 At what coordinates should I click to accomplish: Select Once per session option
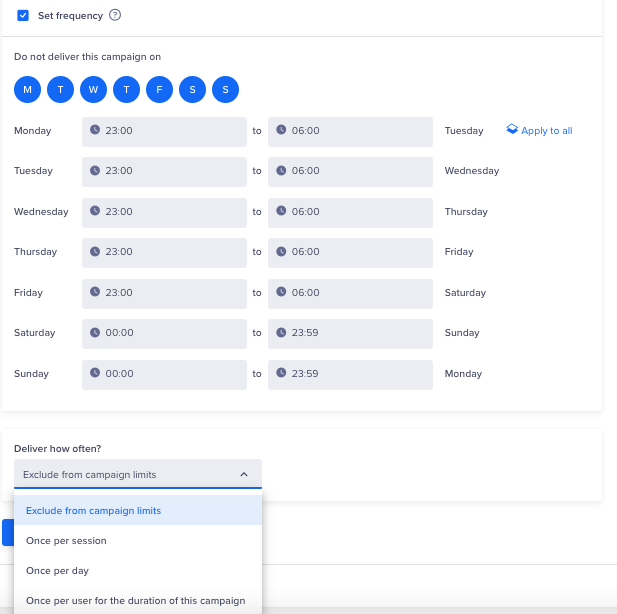(x=66, y=541)
